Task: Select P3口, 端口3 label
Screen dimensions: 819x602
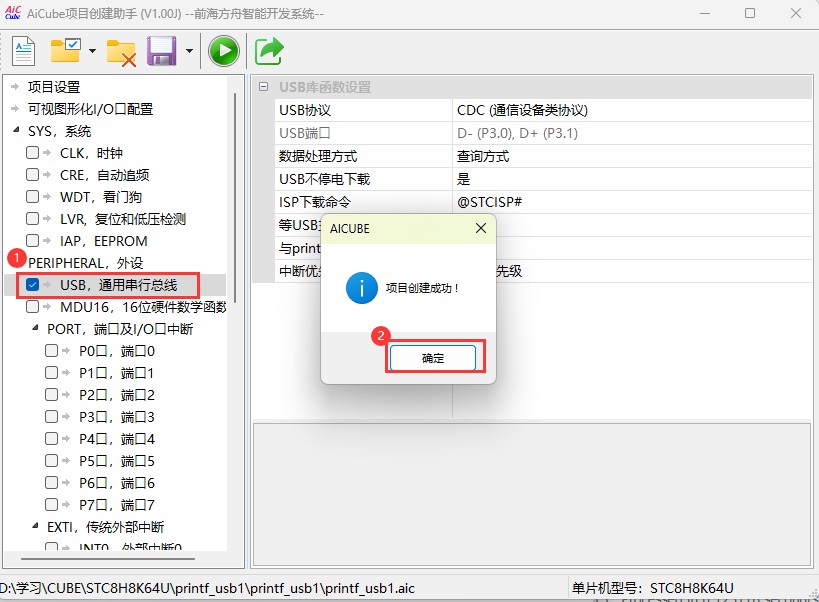Action: (117, 417)
